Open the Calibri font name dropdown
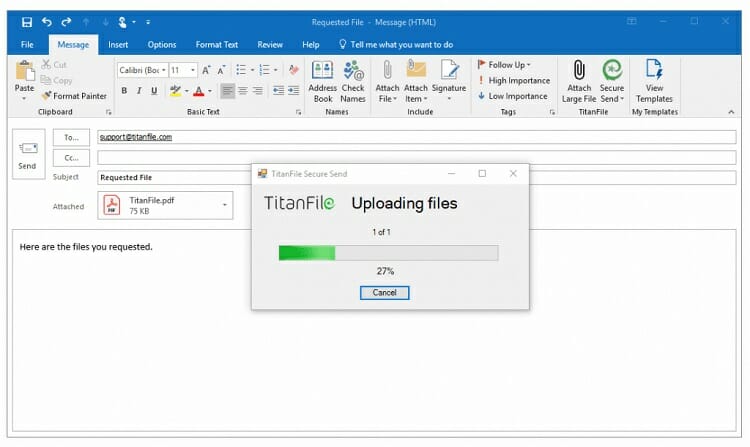 click(x=164, y=70)
